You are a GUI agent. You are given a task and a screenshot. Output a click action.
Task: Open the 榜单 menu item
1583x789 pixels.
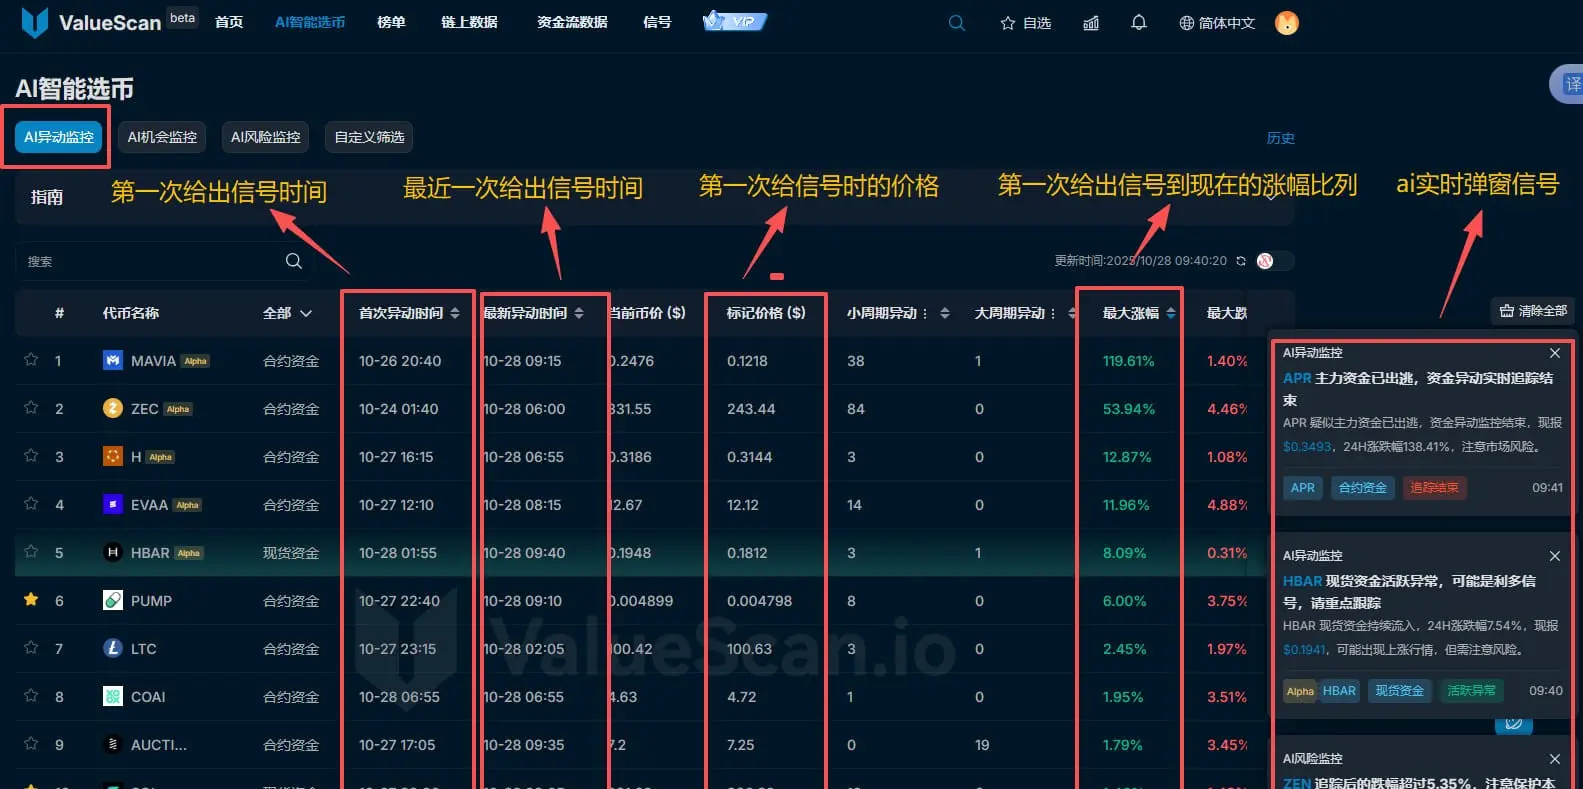391,22
